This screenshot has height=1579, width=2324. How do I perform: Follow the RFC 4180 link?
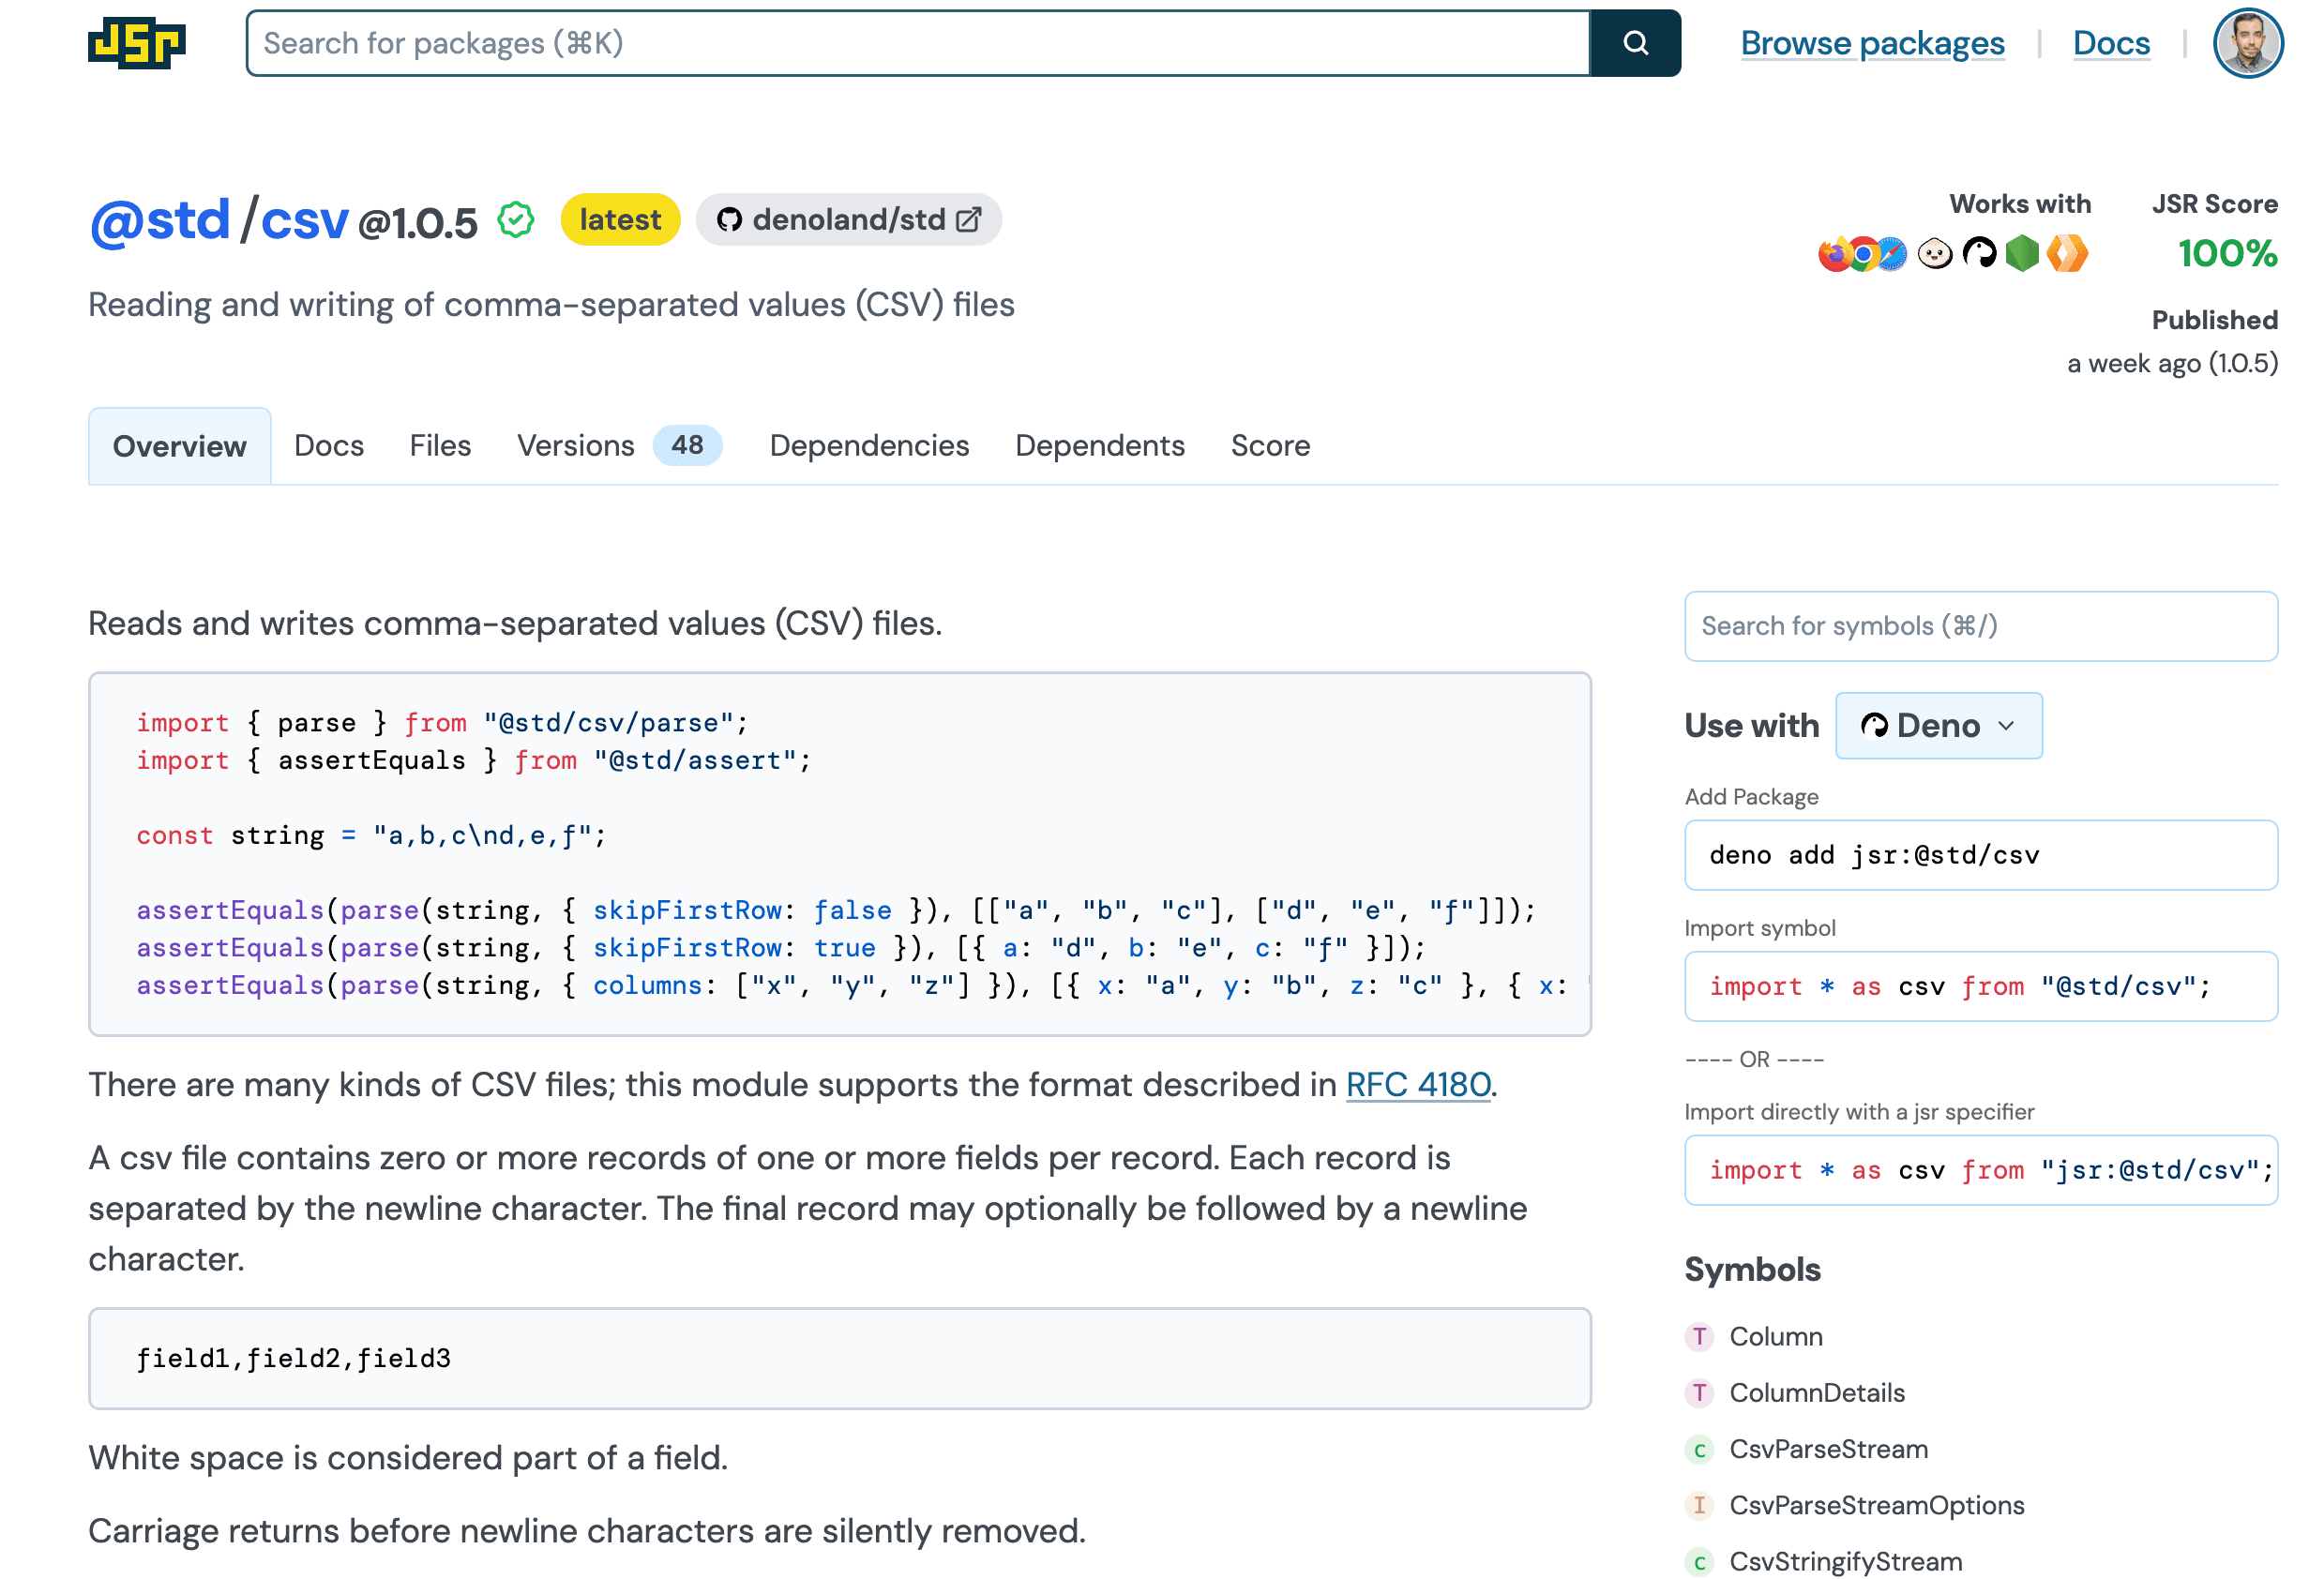tap(1418, 1085)
